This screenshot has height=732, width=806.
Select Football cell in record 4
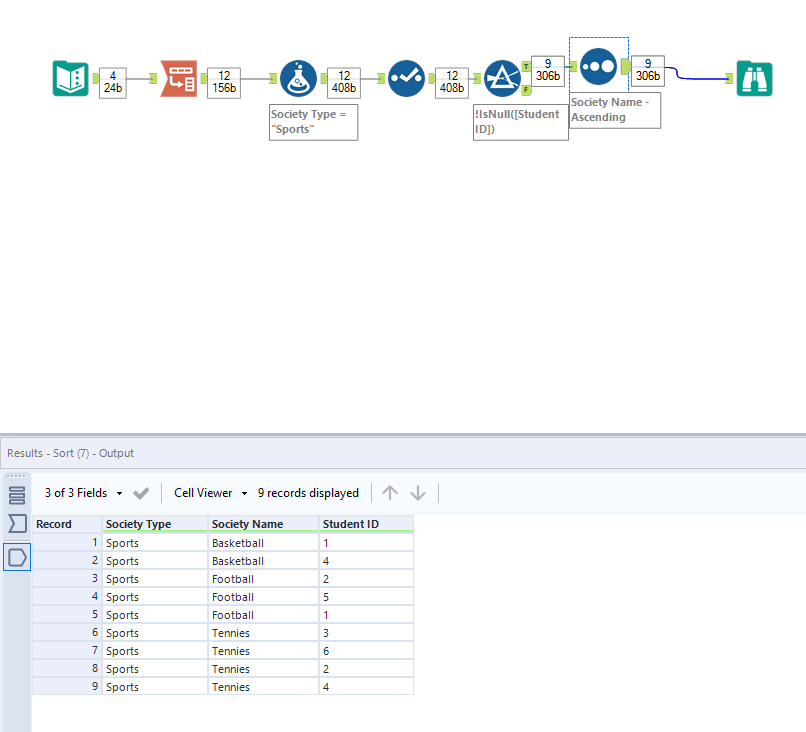pyautogui.click(x=263, y=597)
